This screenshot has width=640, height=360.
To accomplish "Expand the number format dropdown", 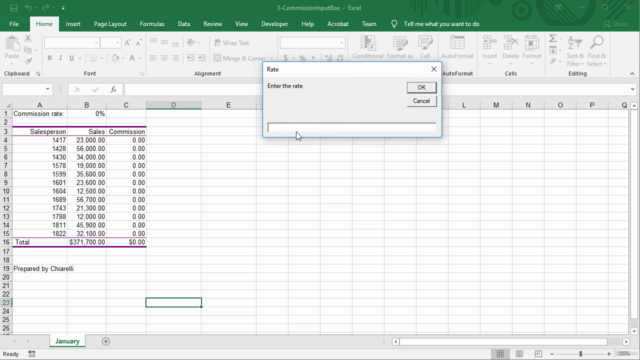I will [x=342, y=43].
